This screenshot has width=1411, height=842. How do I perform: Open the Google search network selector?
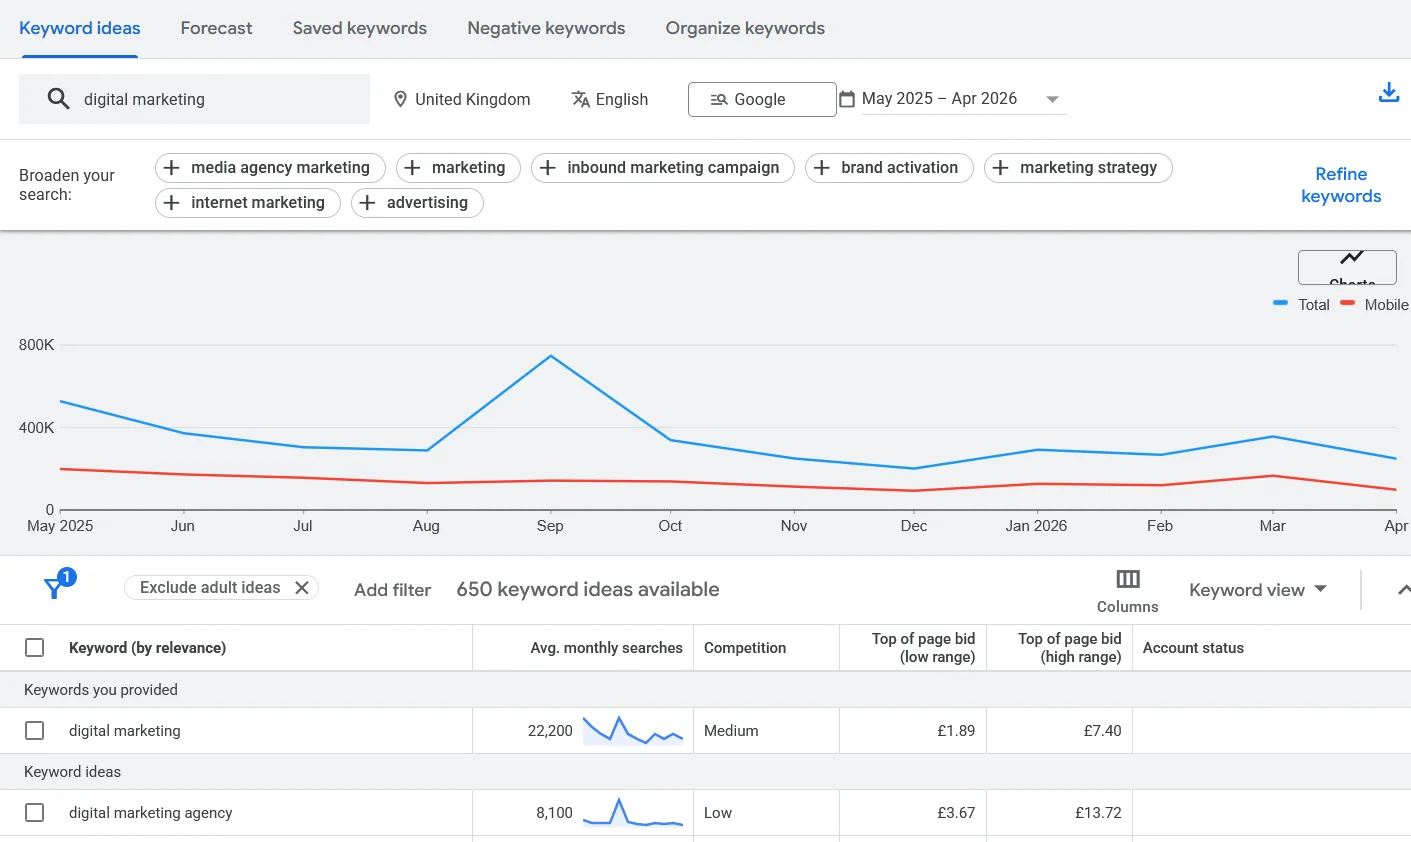coord(762,99)
